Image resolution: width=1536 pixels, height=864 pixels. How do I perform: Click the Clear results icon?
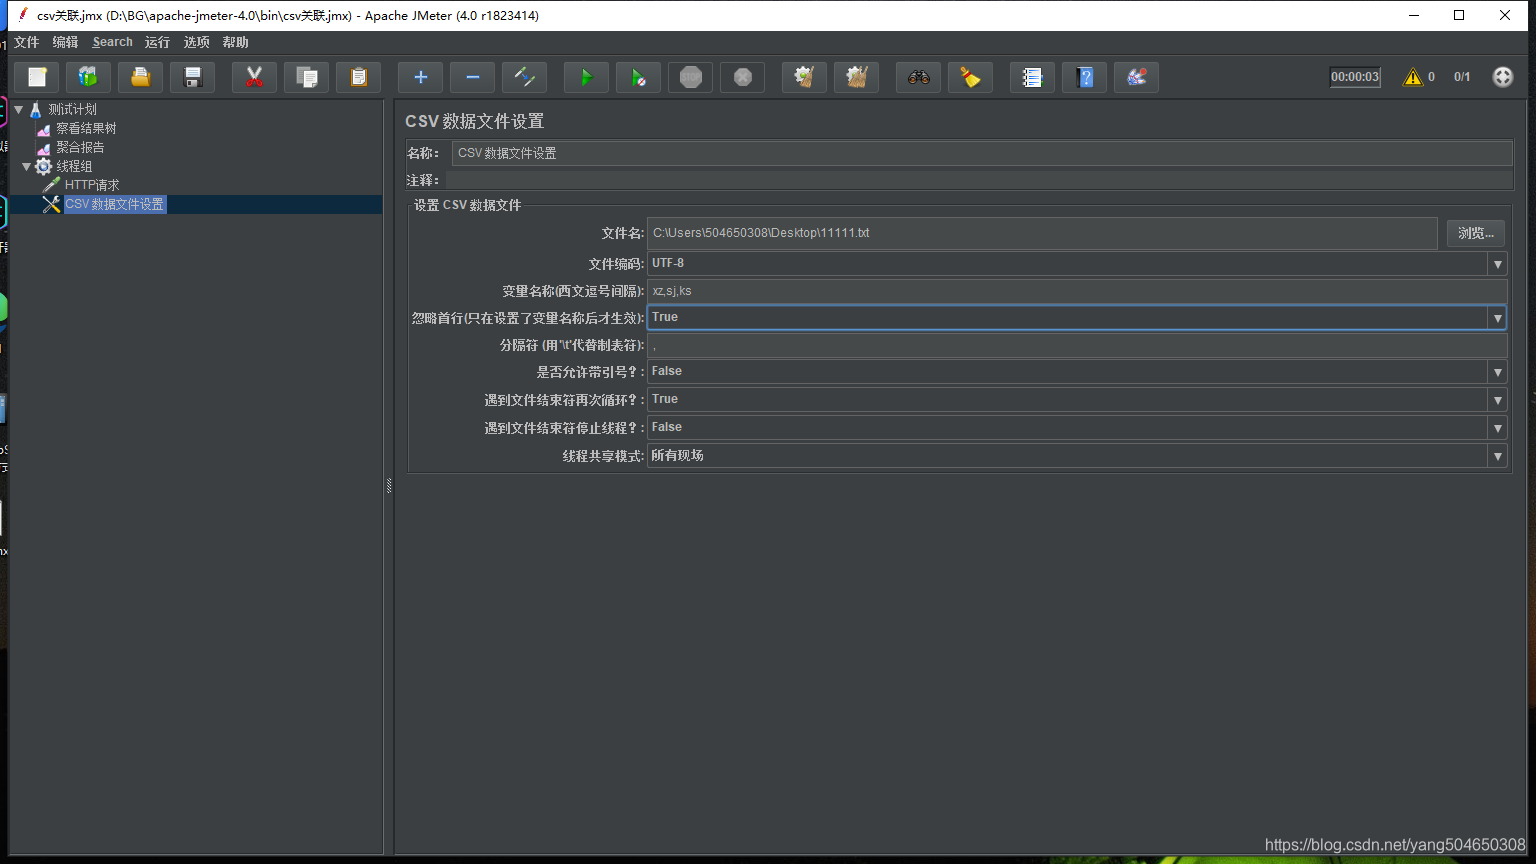(x=805, y=77)
